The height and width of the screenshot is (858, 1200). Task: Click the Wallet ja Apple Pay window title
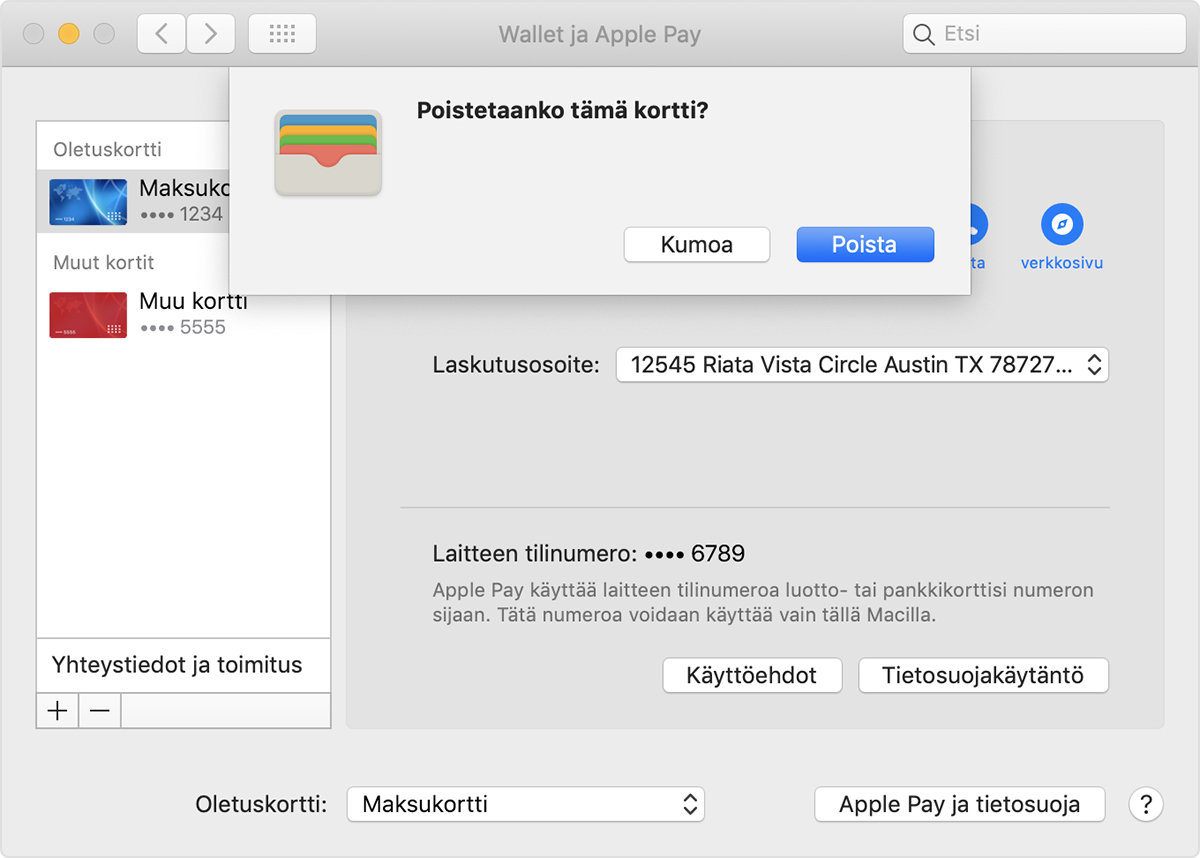click(x=600, y=34)
